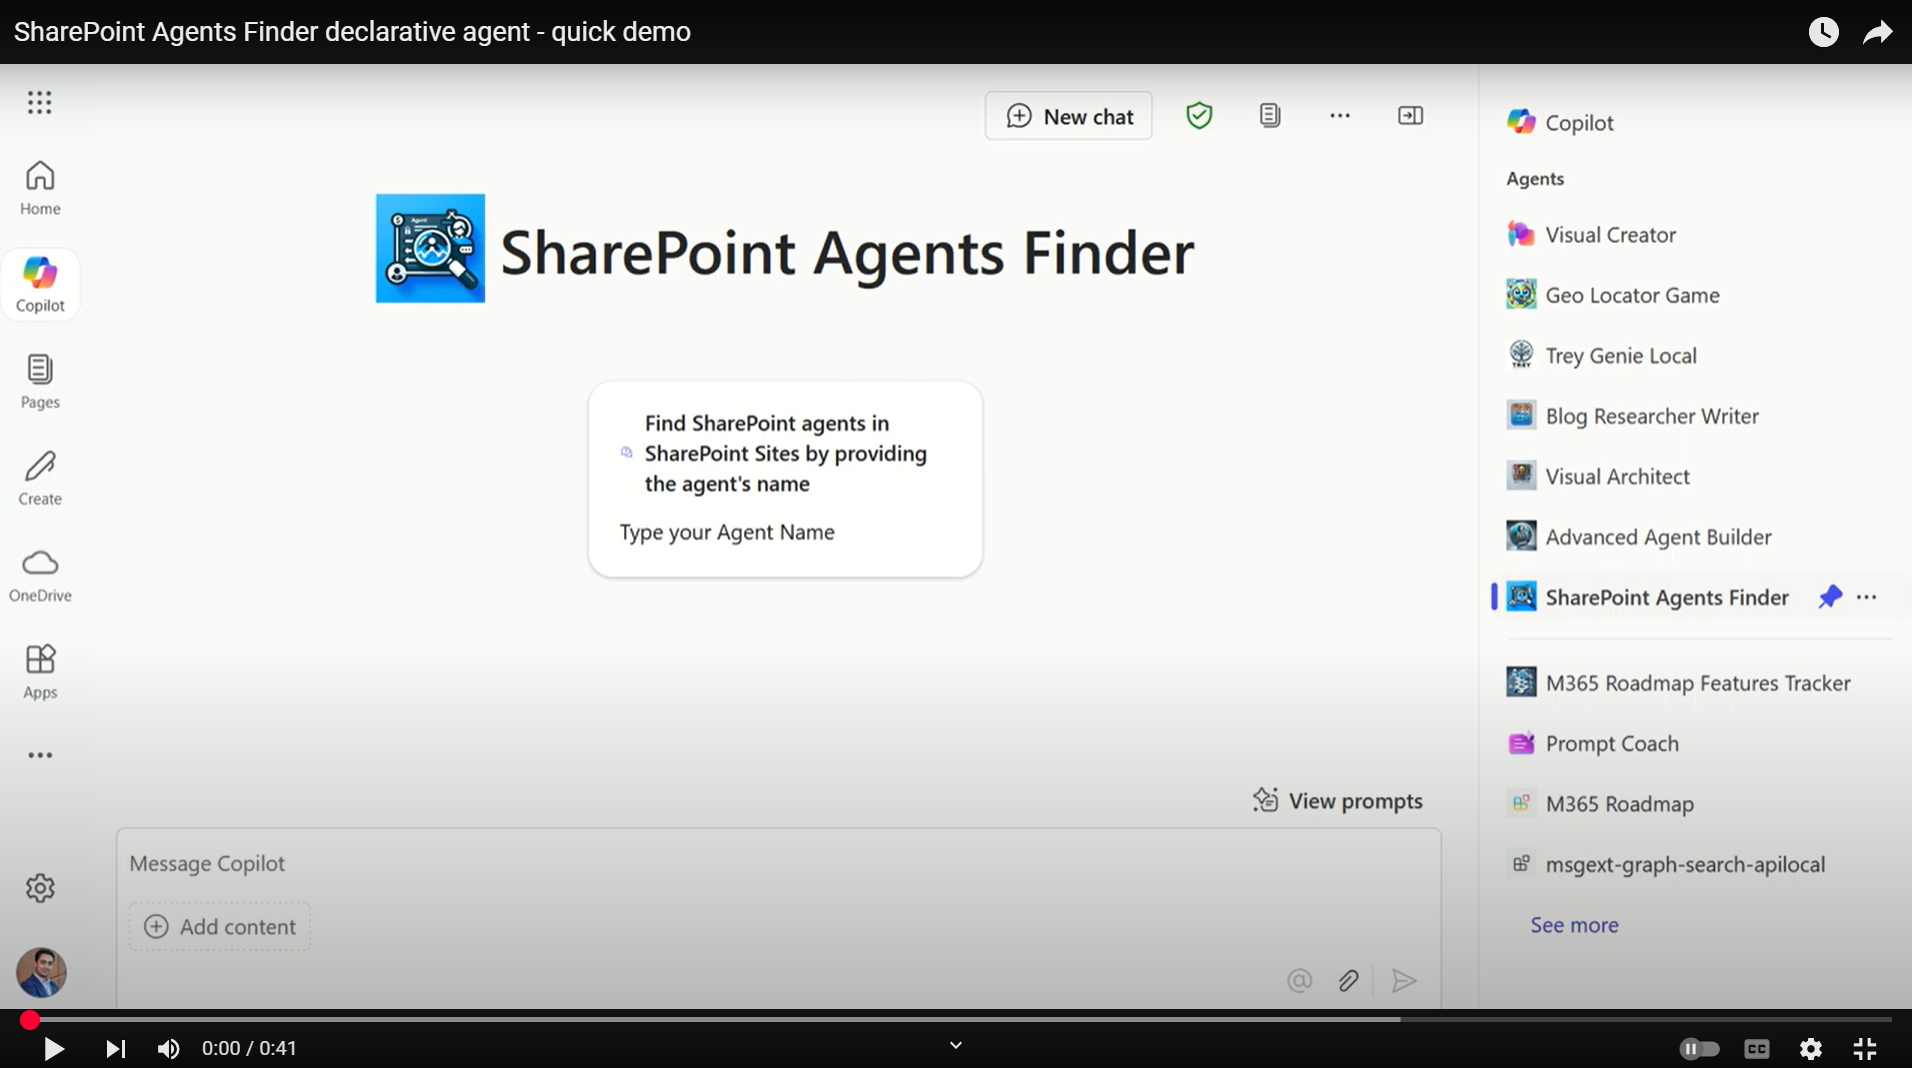
Task: Open the chat ellipsis options menu
Action: tap(1339, 115)
